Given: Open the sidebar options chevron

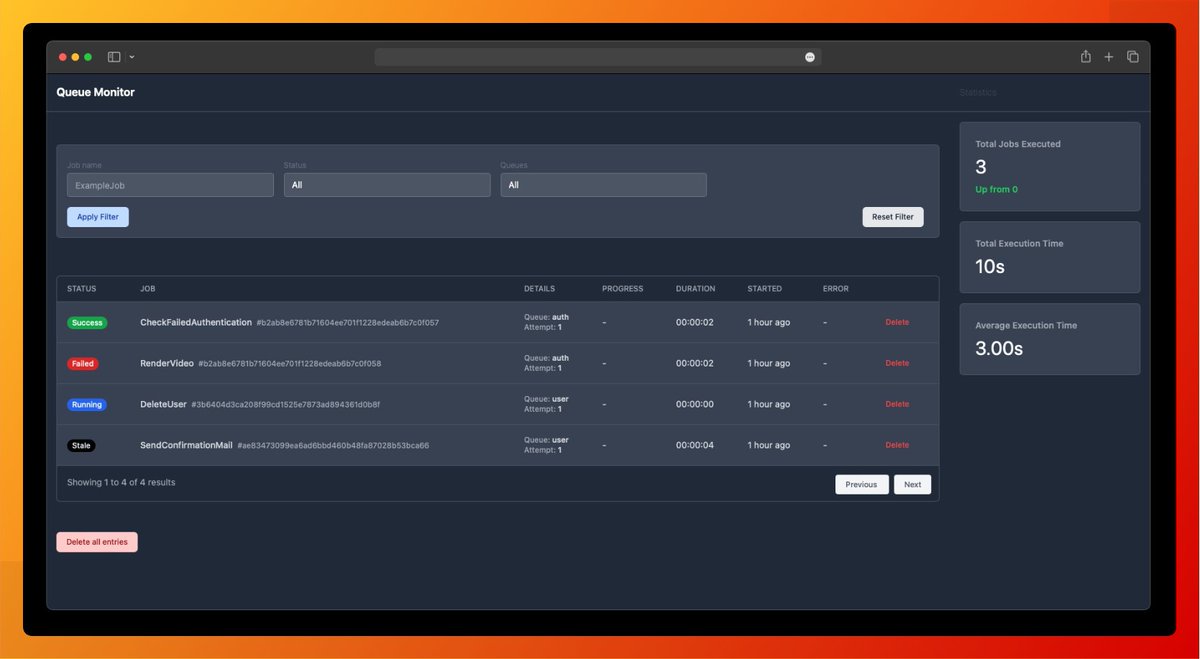Looking at the screenshot, I should (x=132, y=57).
